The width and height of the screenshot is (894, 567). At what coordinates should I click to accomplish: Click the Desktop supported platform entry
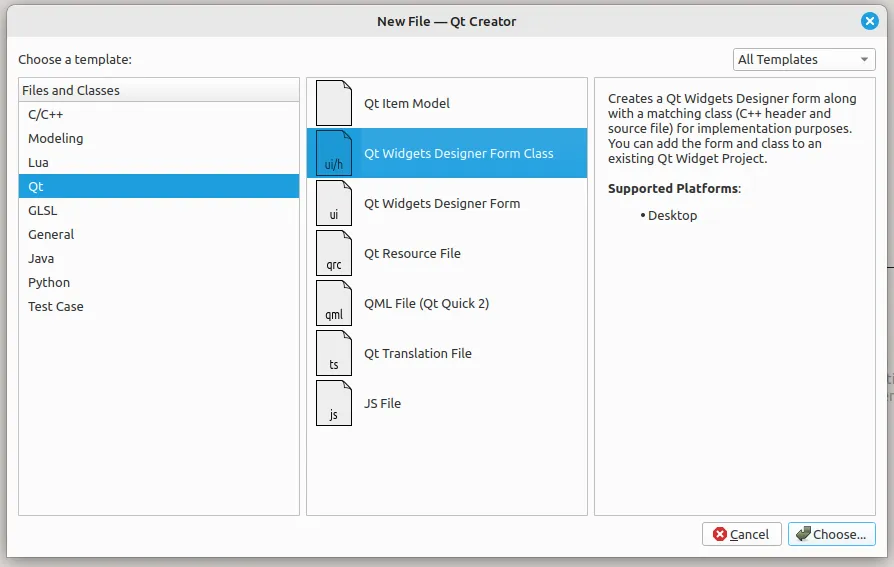(672, 215)
